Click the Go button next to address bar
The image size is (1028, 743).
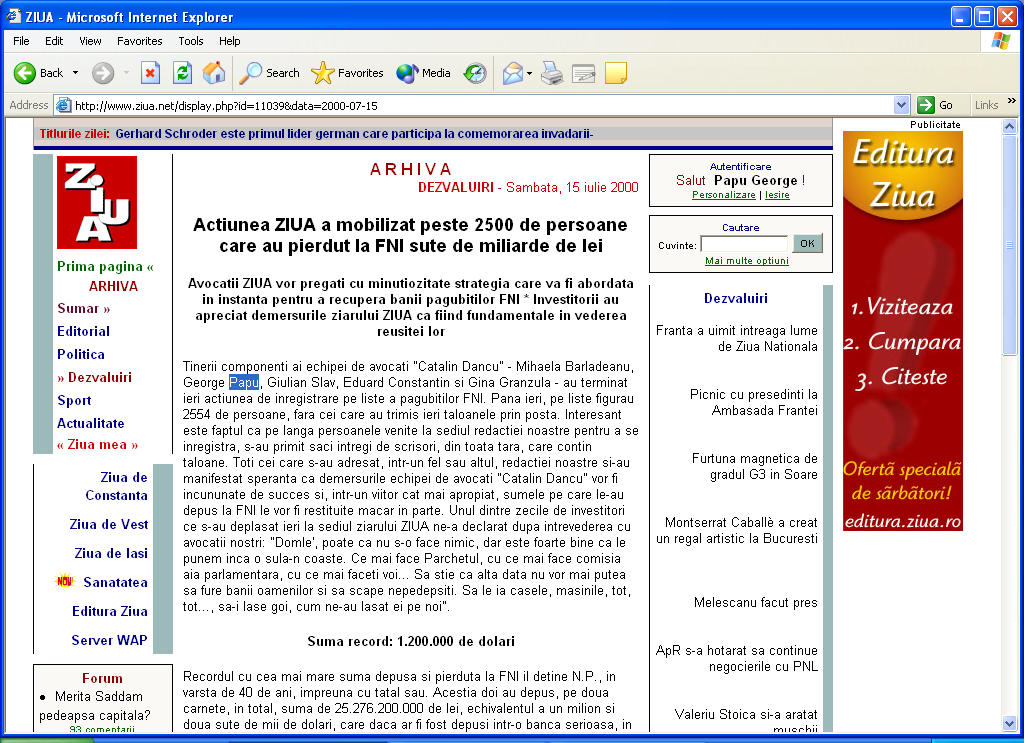936,105
